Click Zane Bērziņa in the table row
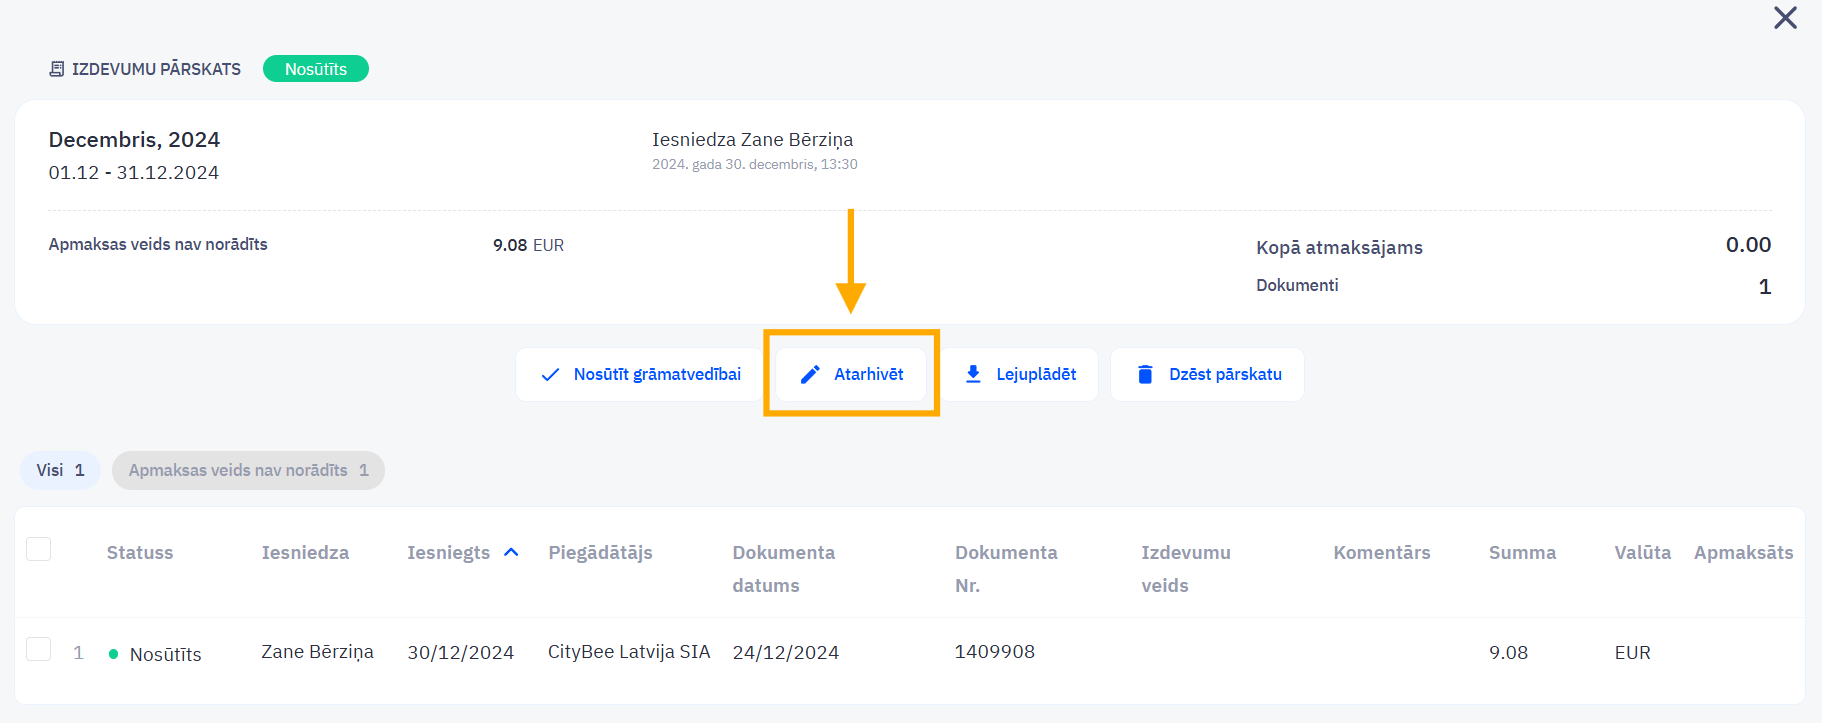The width and height of the screenshot is (1822, 723). click(x=317, y=652)
